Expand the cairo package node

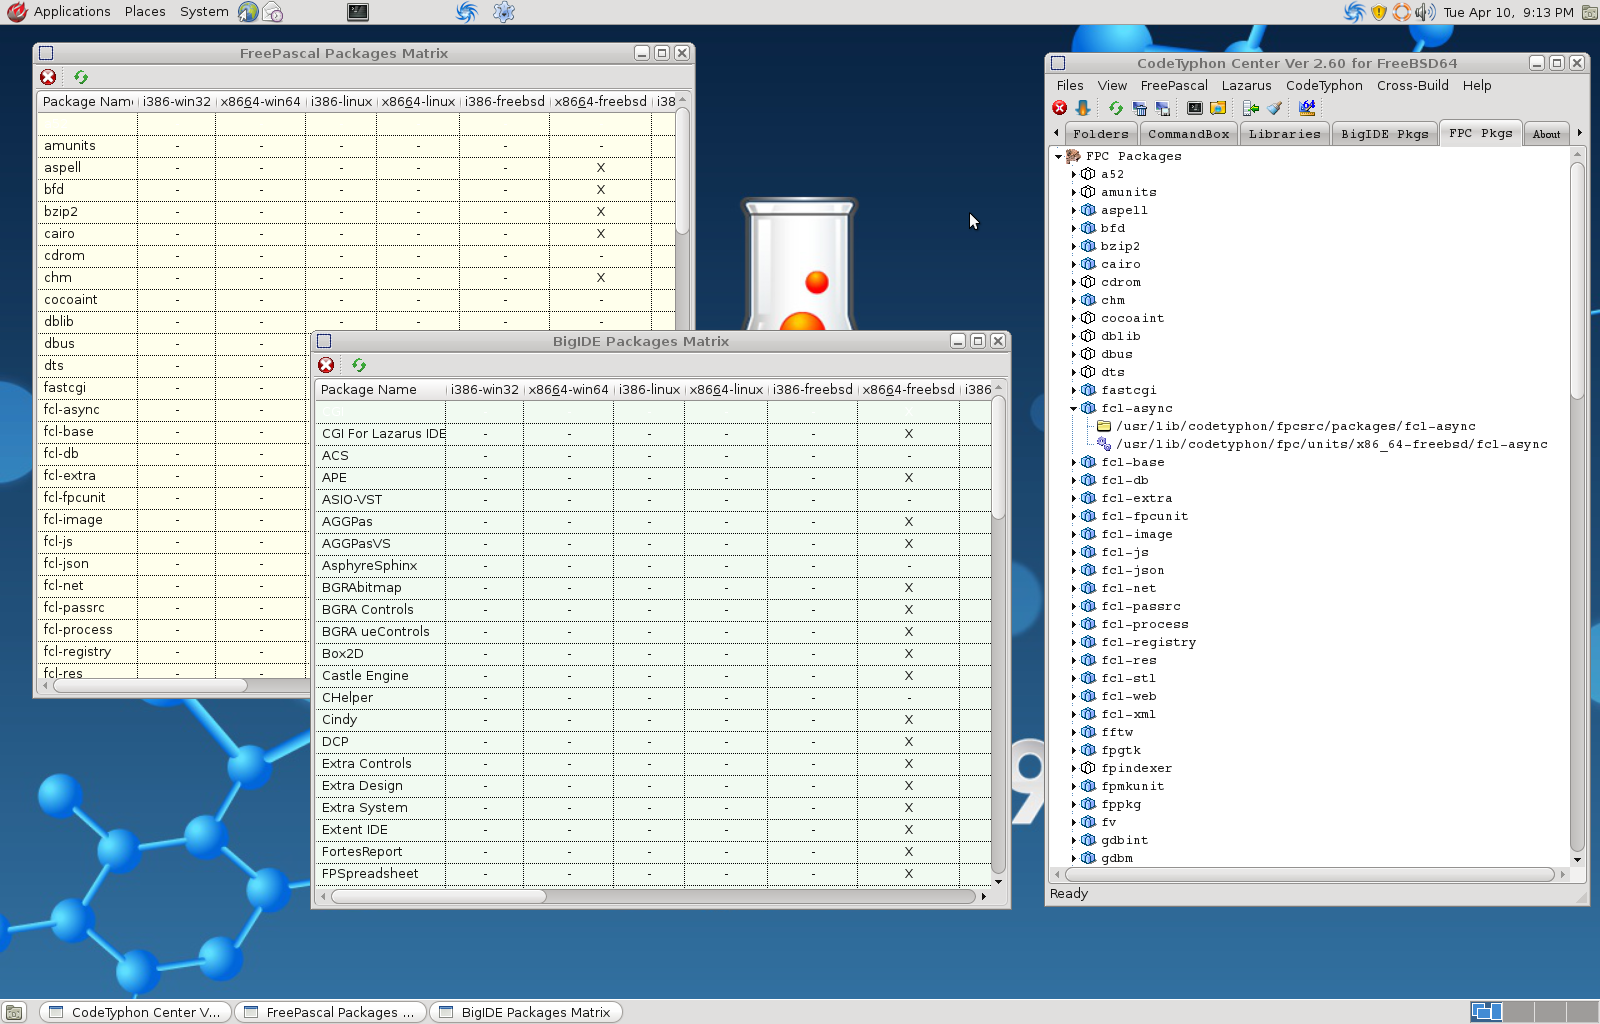[x=1074, y=264]
